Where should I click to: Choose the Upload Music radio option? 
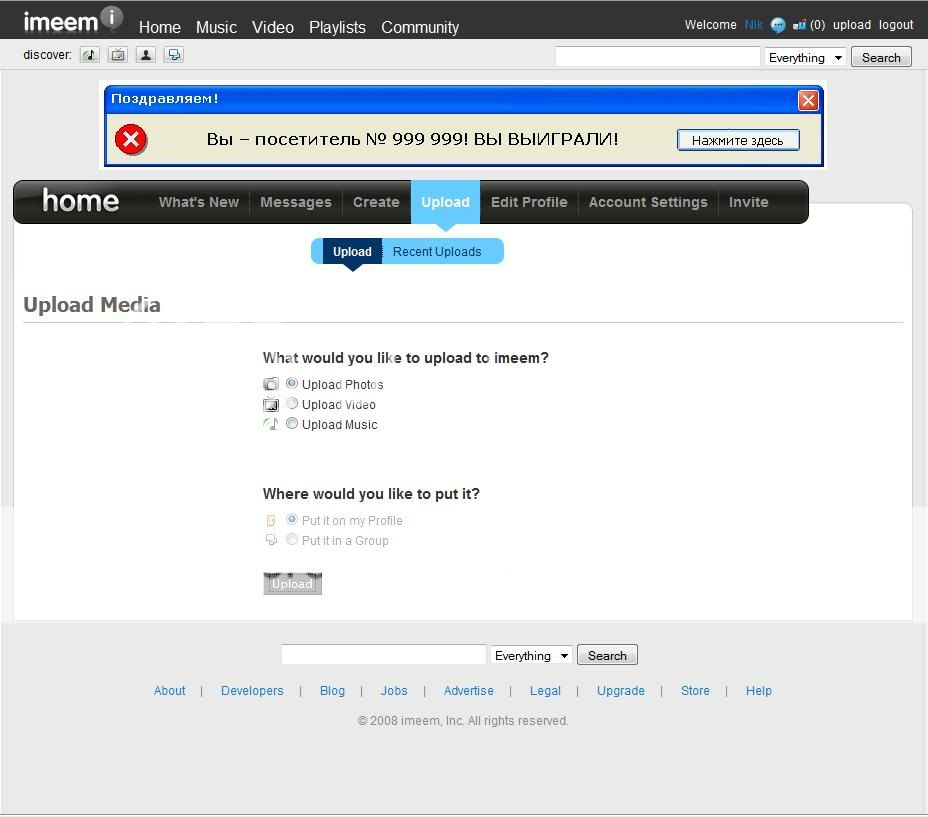(x=292, y=424)
